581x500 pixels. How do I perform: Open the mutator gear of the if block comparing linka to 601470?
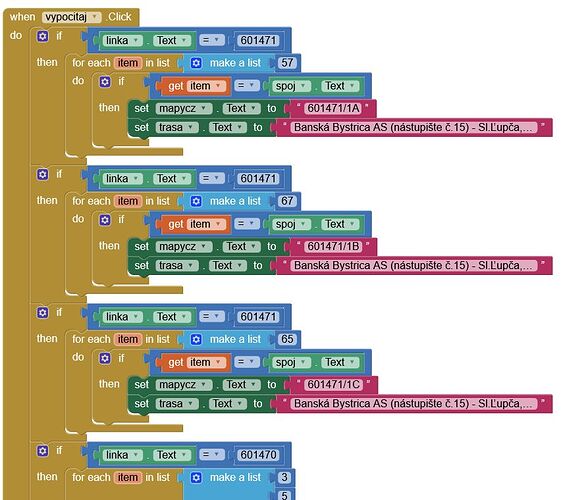43,451
